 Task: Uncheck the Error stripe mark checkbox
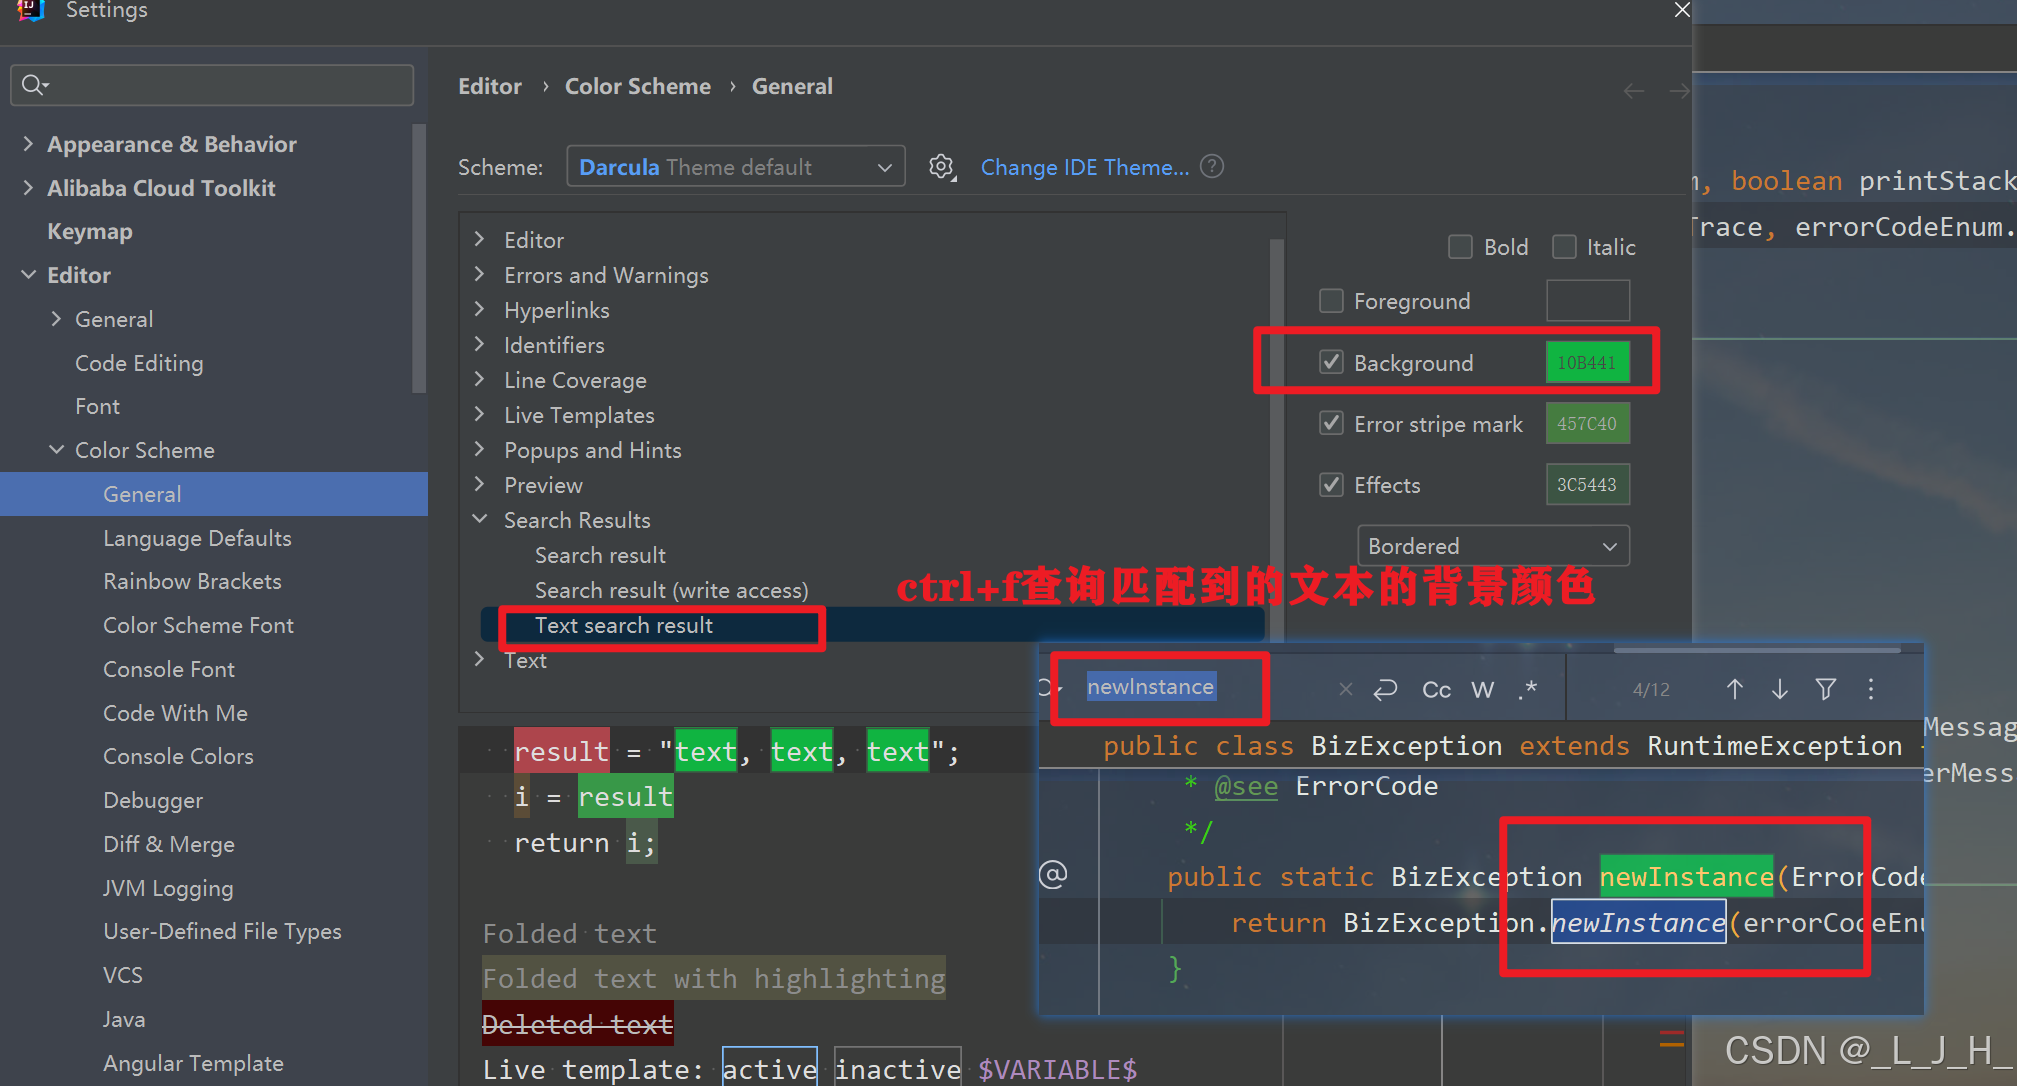tap(1331, 424)
